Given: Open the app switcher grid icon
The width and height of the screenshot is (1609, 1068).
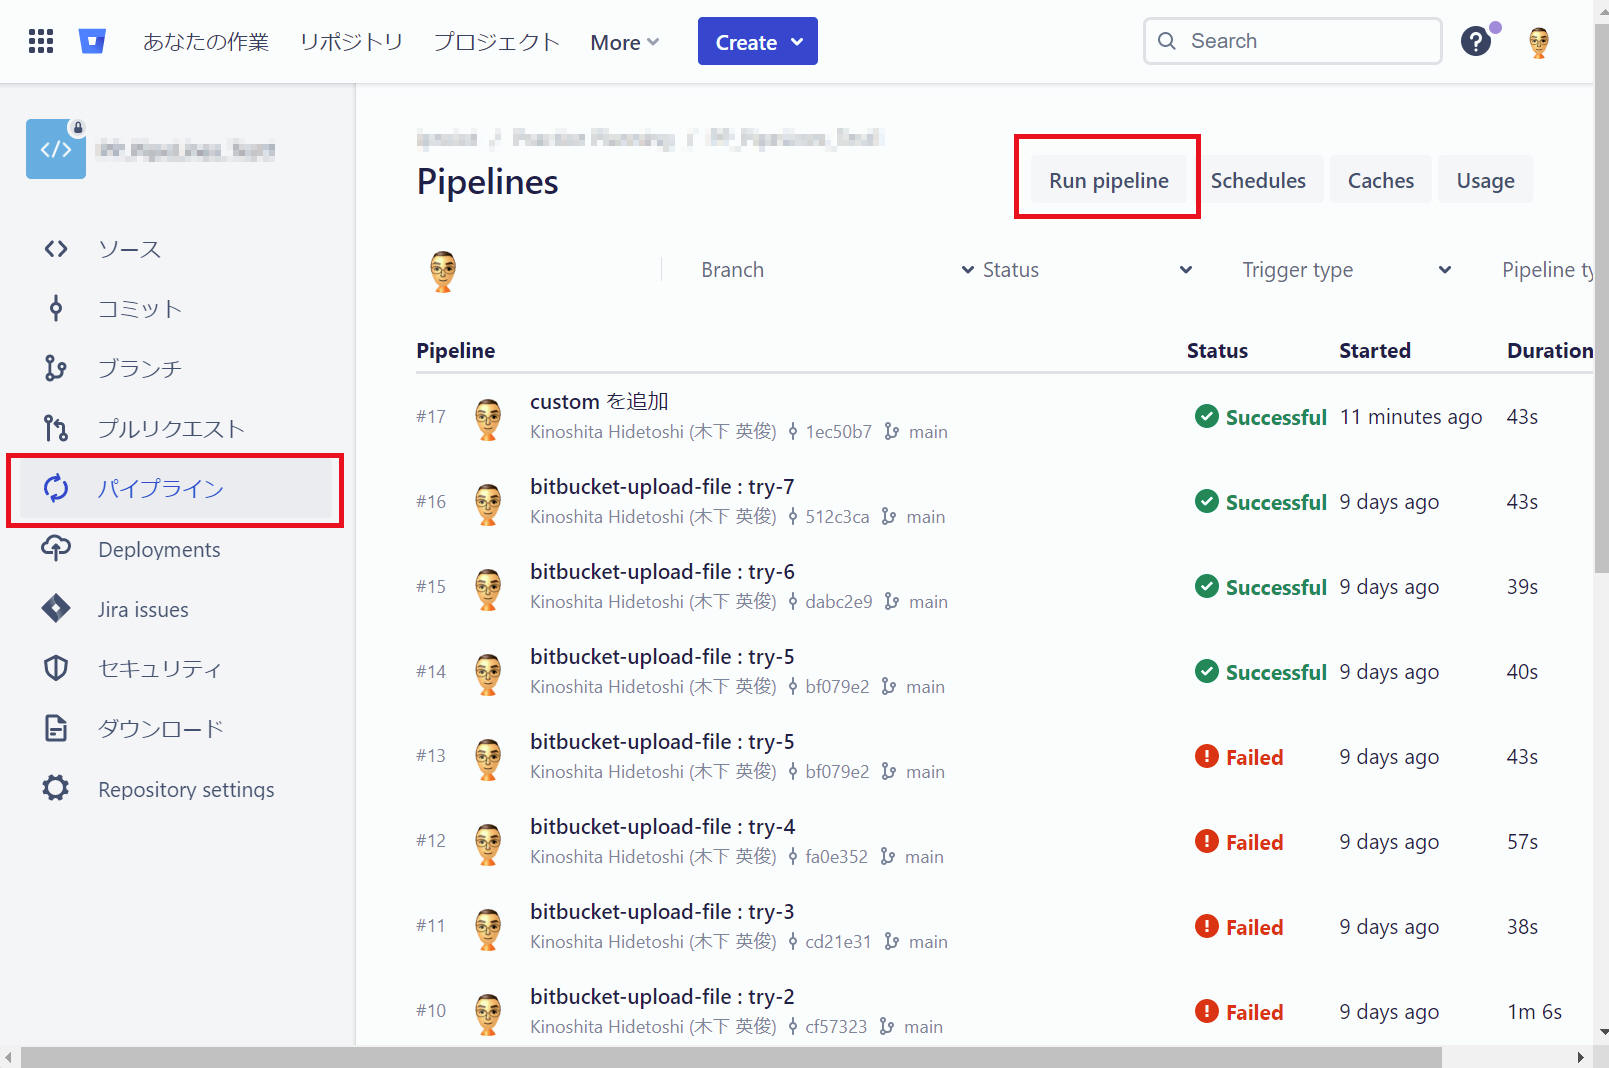Looking at the screenshot, I should click(41, 41).
